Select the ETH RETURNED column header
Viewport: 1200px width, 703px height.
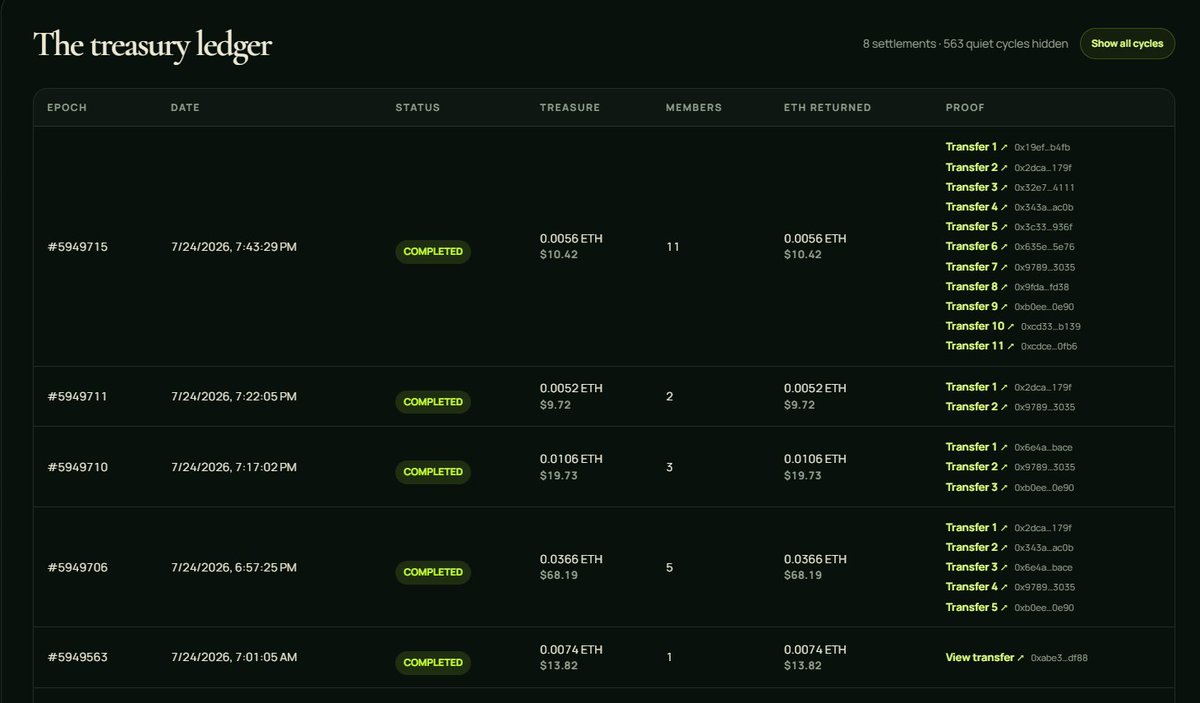828,107
